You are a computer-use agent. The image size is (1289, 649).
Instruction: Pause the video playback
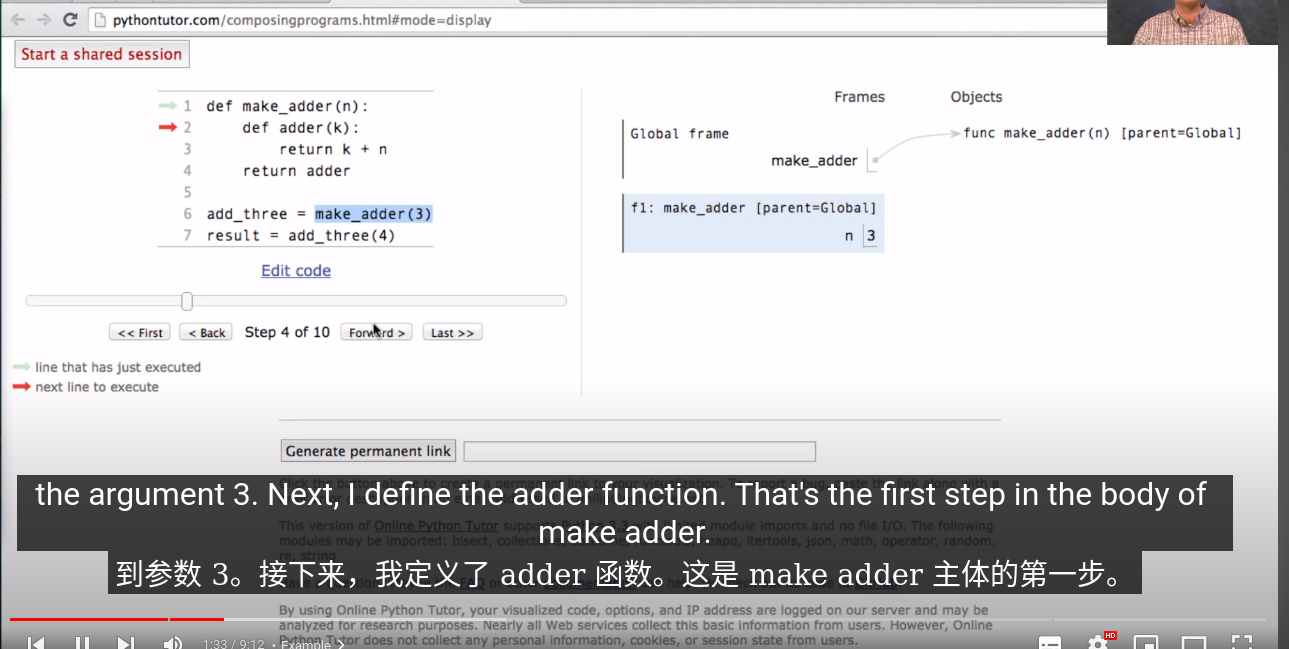(x=82, y=643)
